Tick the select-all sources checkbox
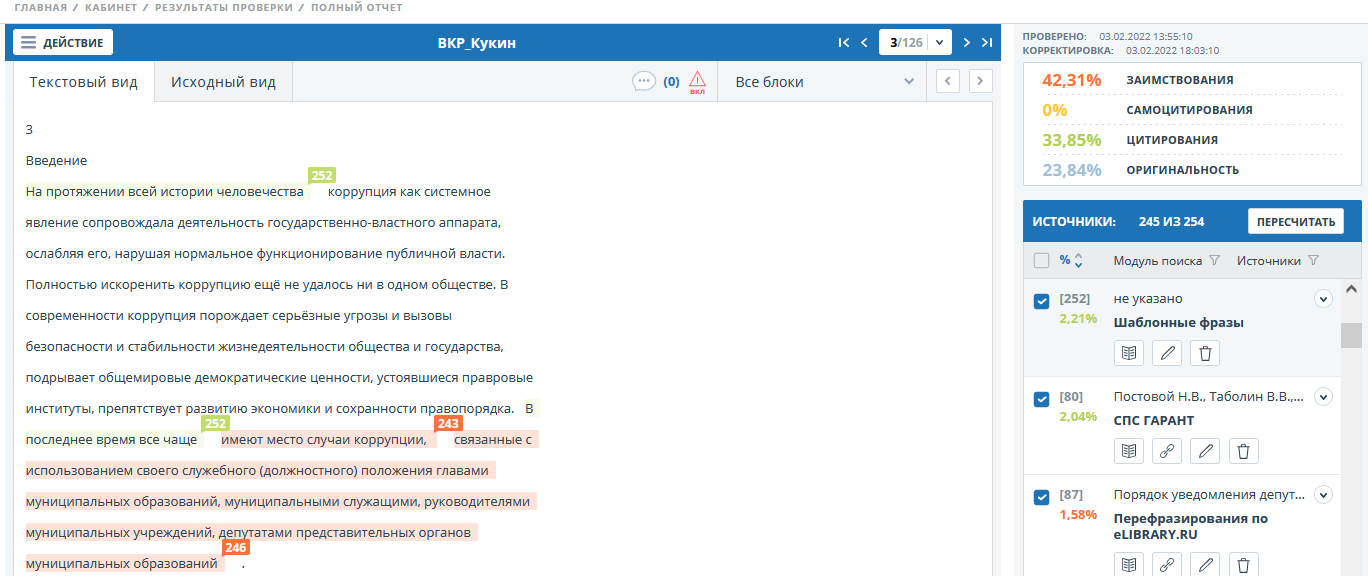 (1041, 261)
